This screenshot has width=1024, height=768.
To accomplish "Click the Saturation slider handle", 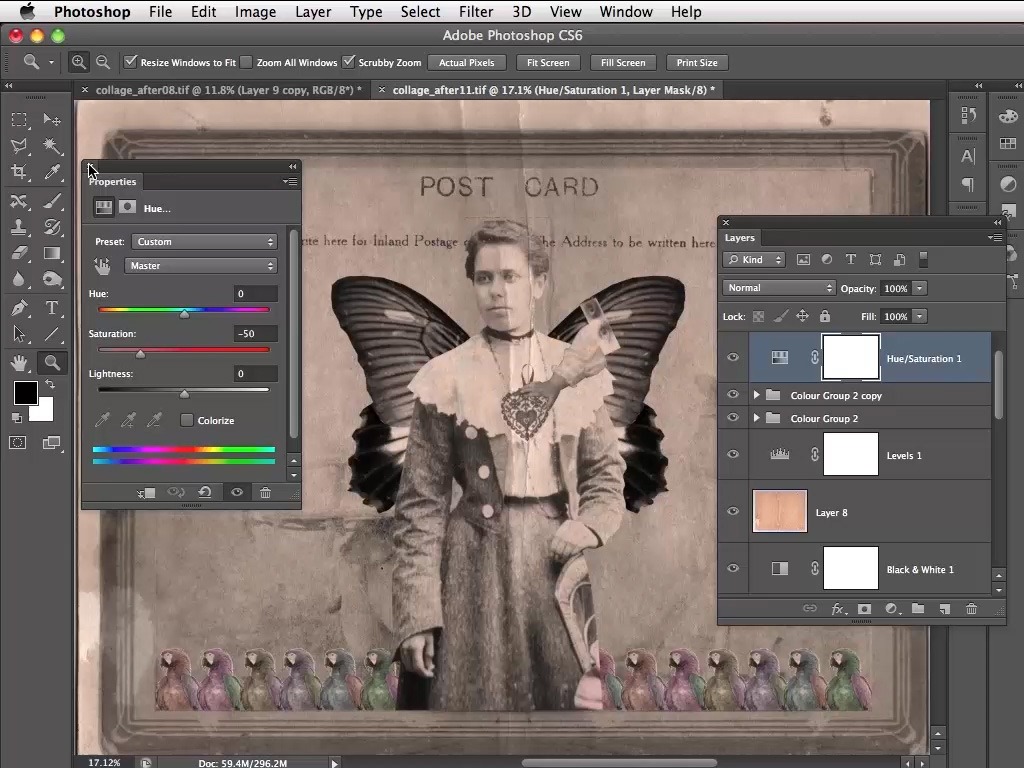I will [x=140, y=353].
